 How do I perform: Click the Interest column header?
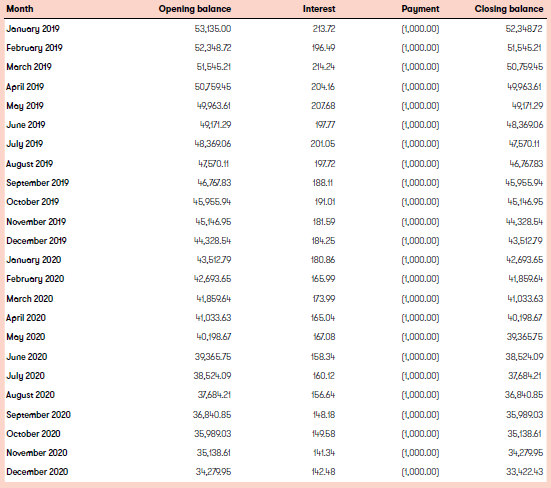pos(319,9)
